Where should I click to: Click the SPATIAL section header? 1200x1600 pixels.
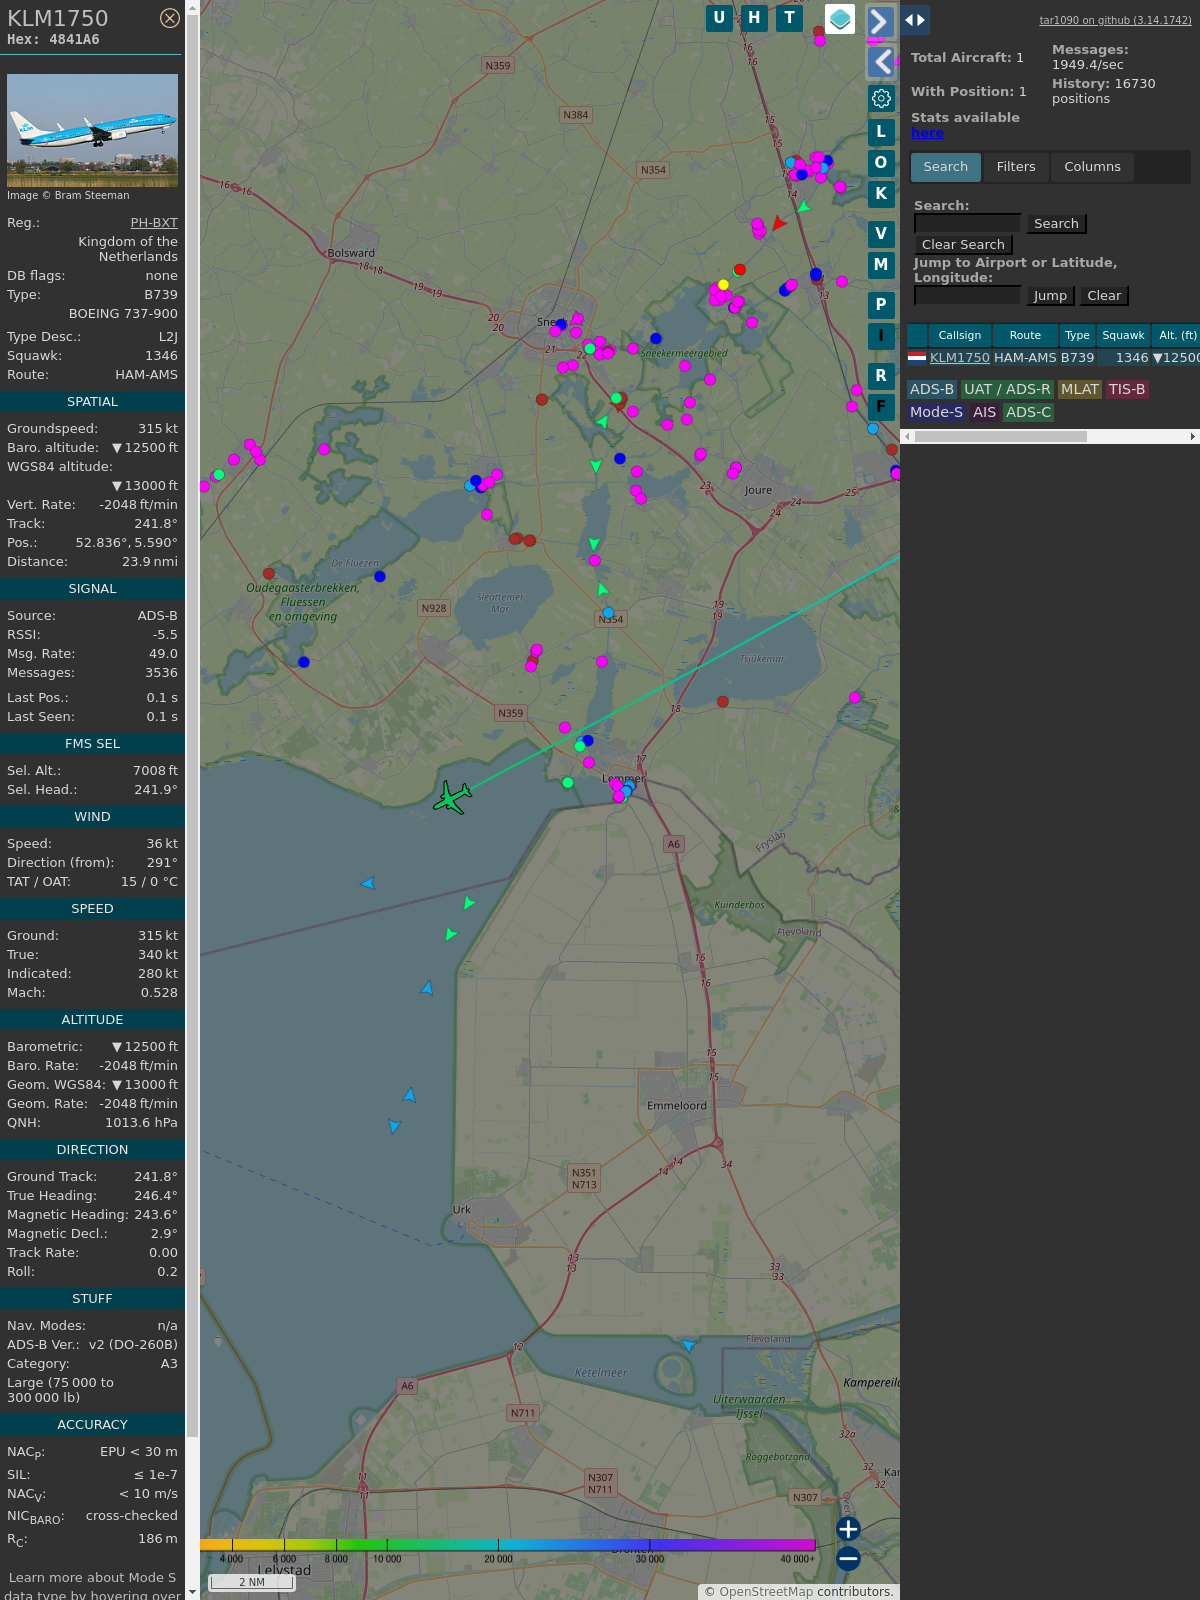click(x=92, y=402)
